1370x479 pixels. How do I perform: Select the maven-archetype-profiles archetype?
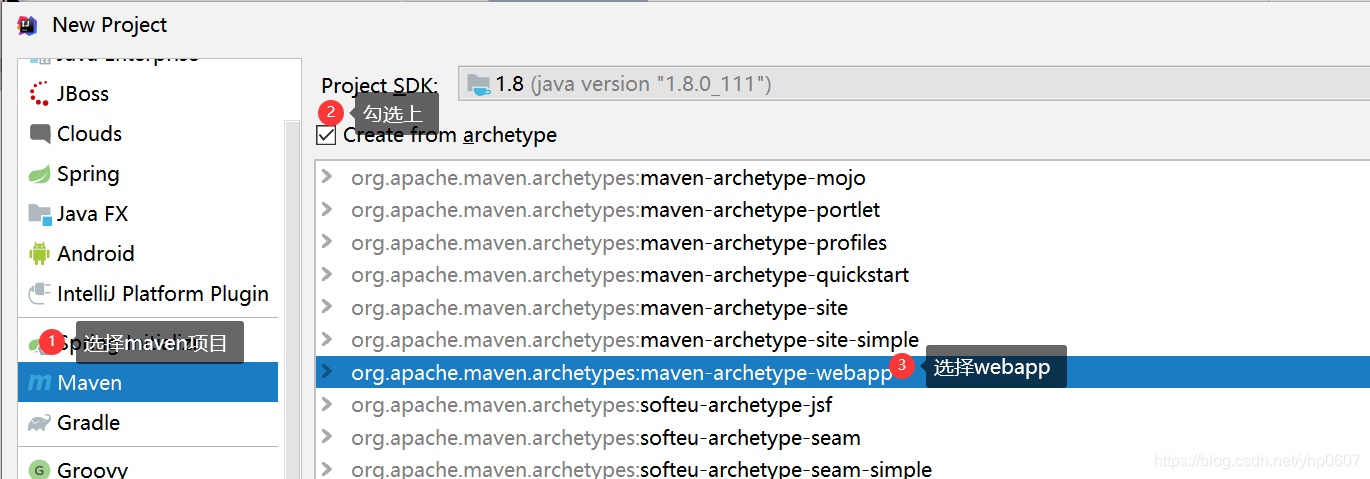point(842,243)
